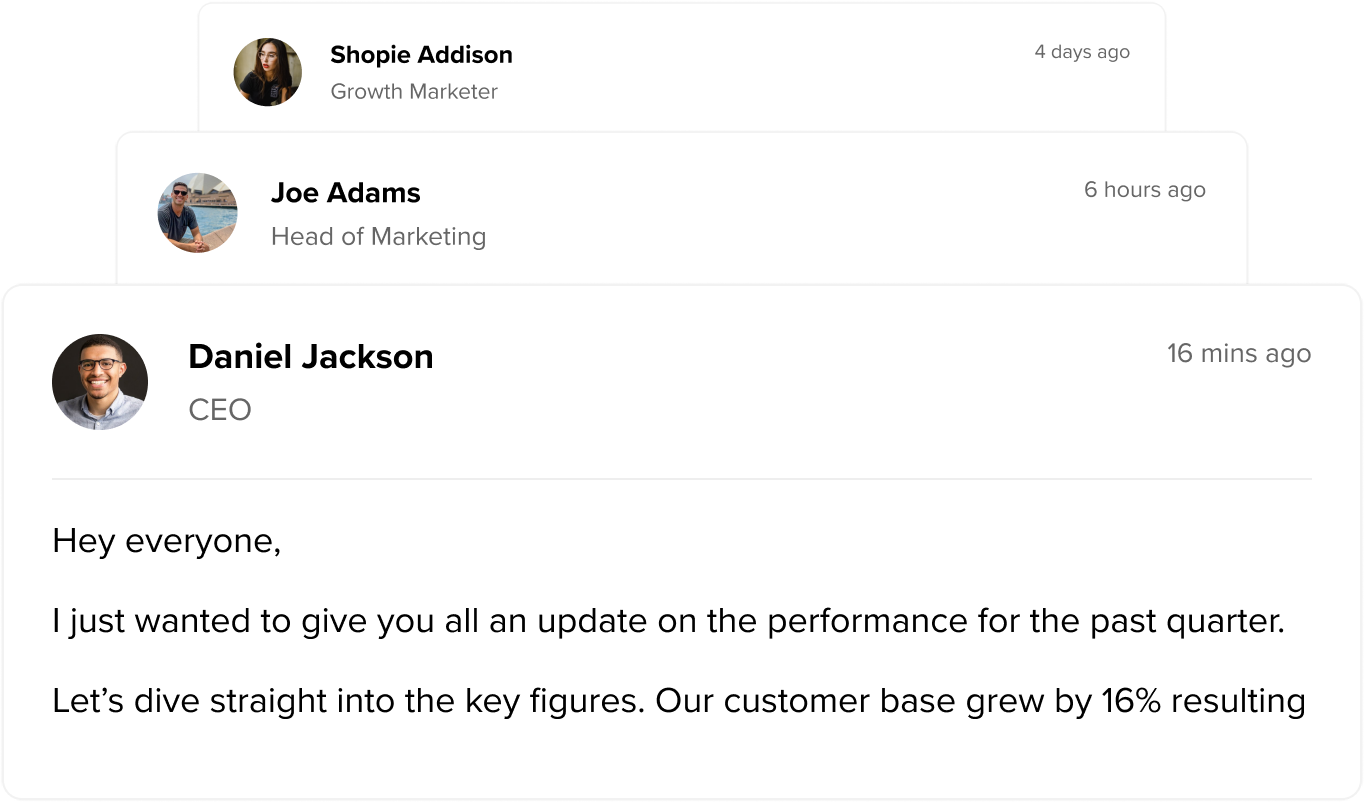Select the CEO job title label
Viewport: 1364px width, 802px height.
click(x=220, y=410)
